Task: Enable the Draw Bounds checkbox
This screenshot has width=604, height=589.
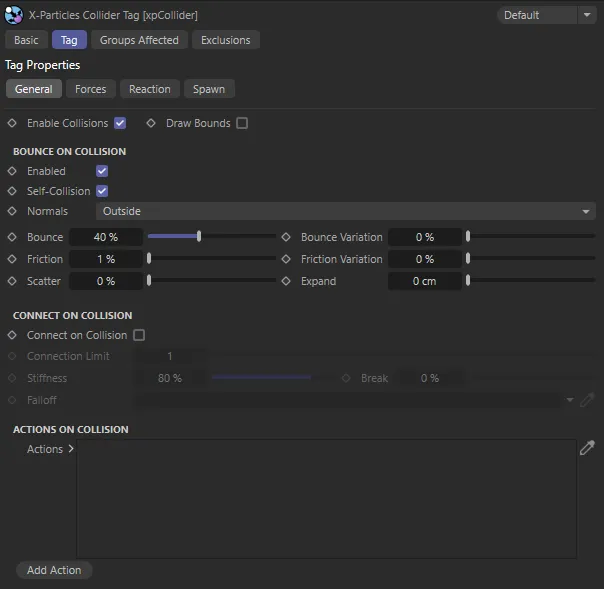Action: click(x=242, y=123)
